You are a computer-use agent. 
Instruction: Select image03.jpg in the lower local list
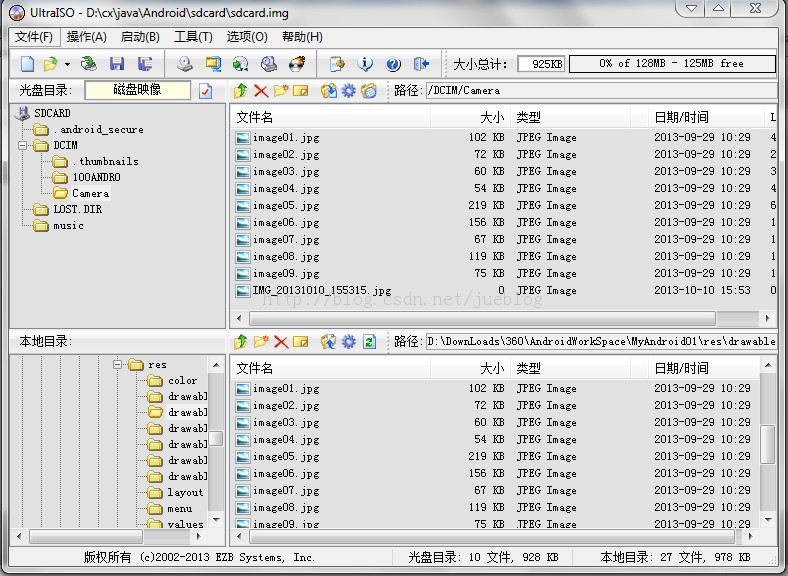click(286, 423)
